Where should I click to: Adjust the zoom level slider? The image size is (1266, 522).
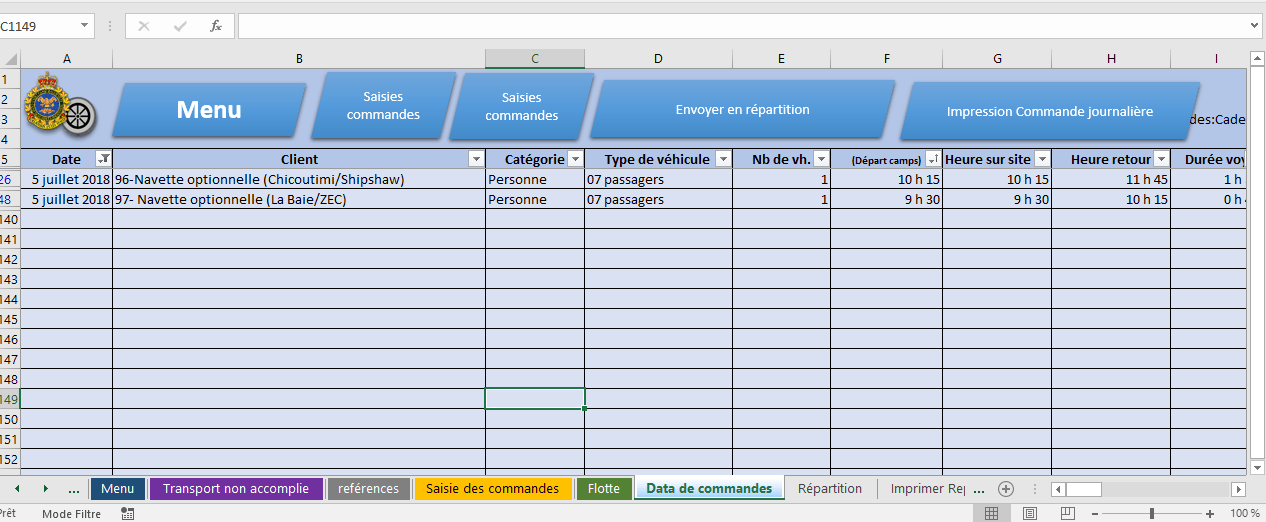(1151, 513)
